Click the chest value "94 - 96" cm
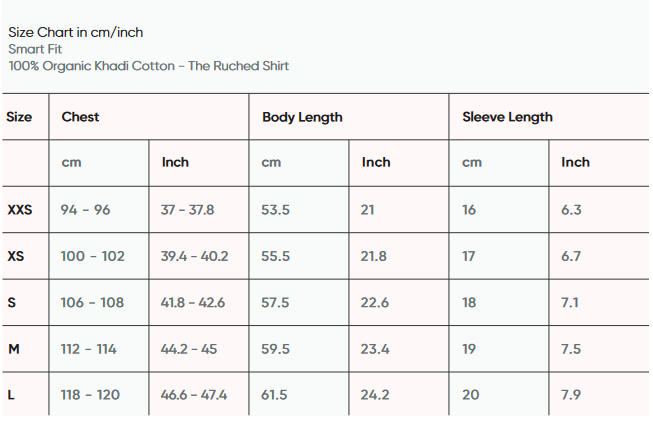 (85, 210)
